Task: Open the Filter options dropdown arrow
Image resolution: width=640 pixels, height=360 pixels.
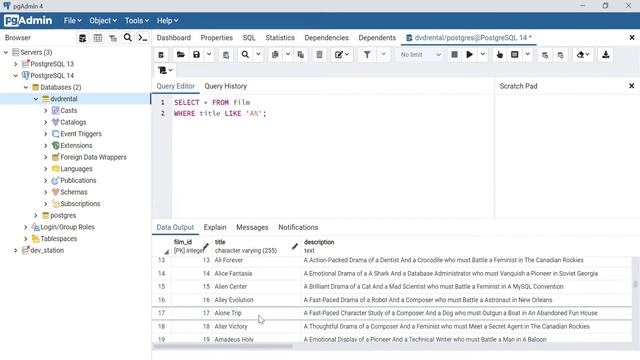Action: pyautogui.click(x=383, y=54)
